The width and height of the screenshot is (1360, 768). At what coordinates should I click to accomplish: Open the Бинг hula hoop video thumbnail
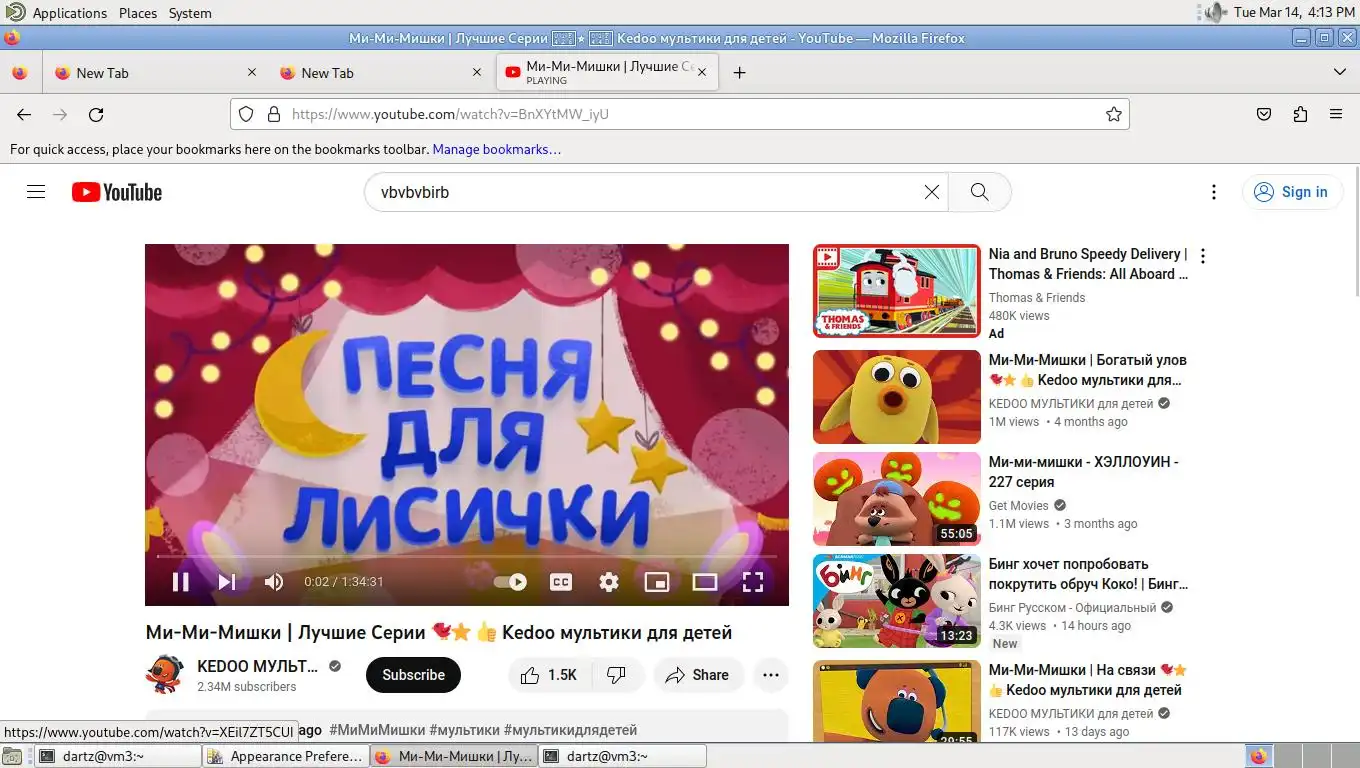pos(897,601)
